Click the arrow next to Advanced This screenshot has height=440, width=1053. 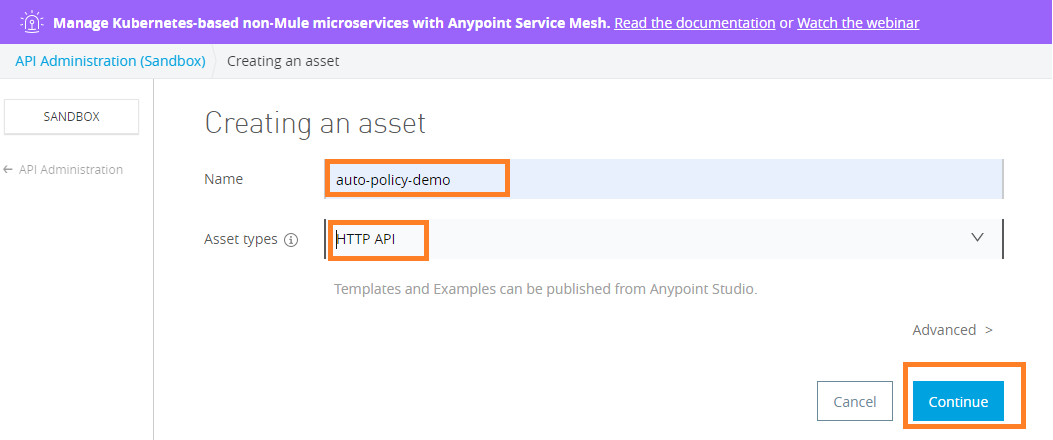(x=989, y=330)
